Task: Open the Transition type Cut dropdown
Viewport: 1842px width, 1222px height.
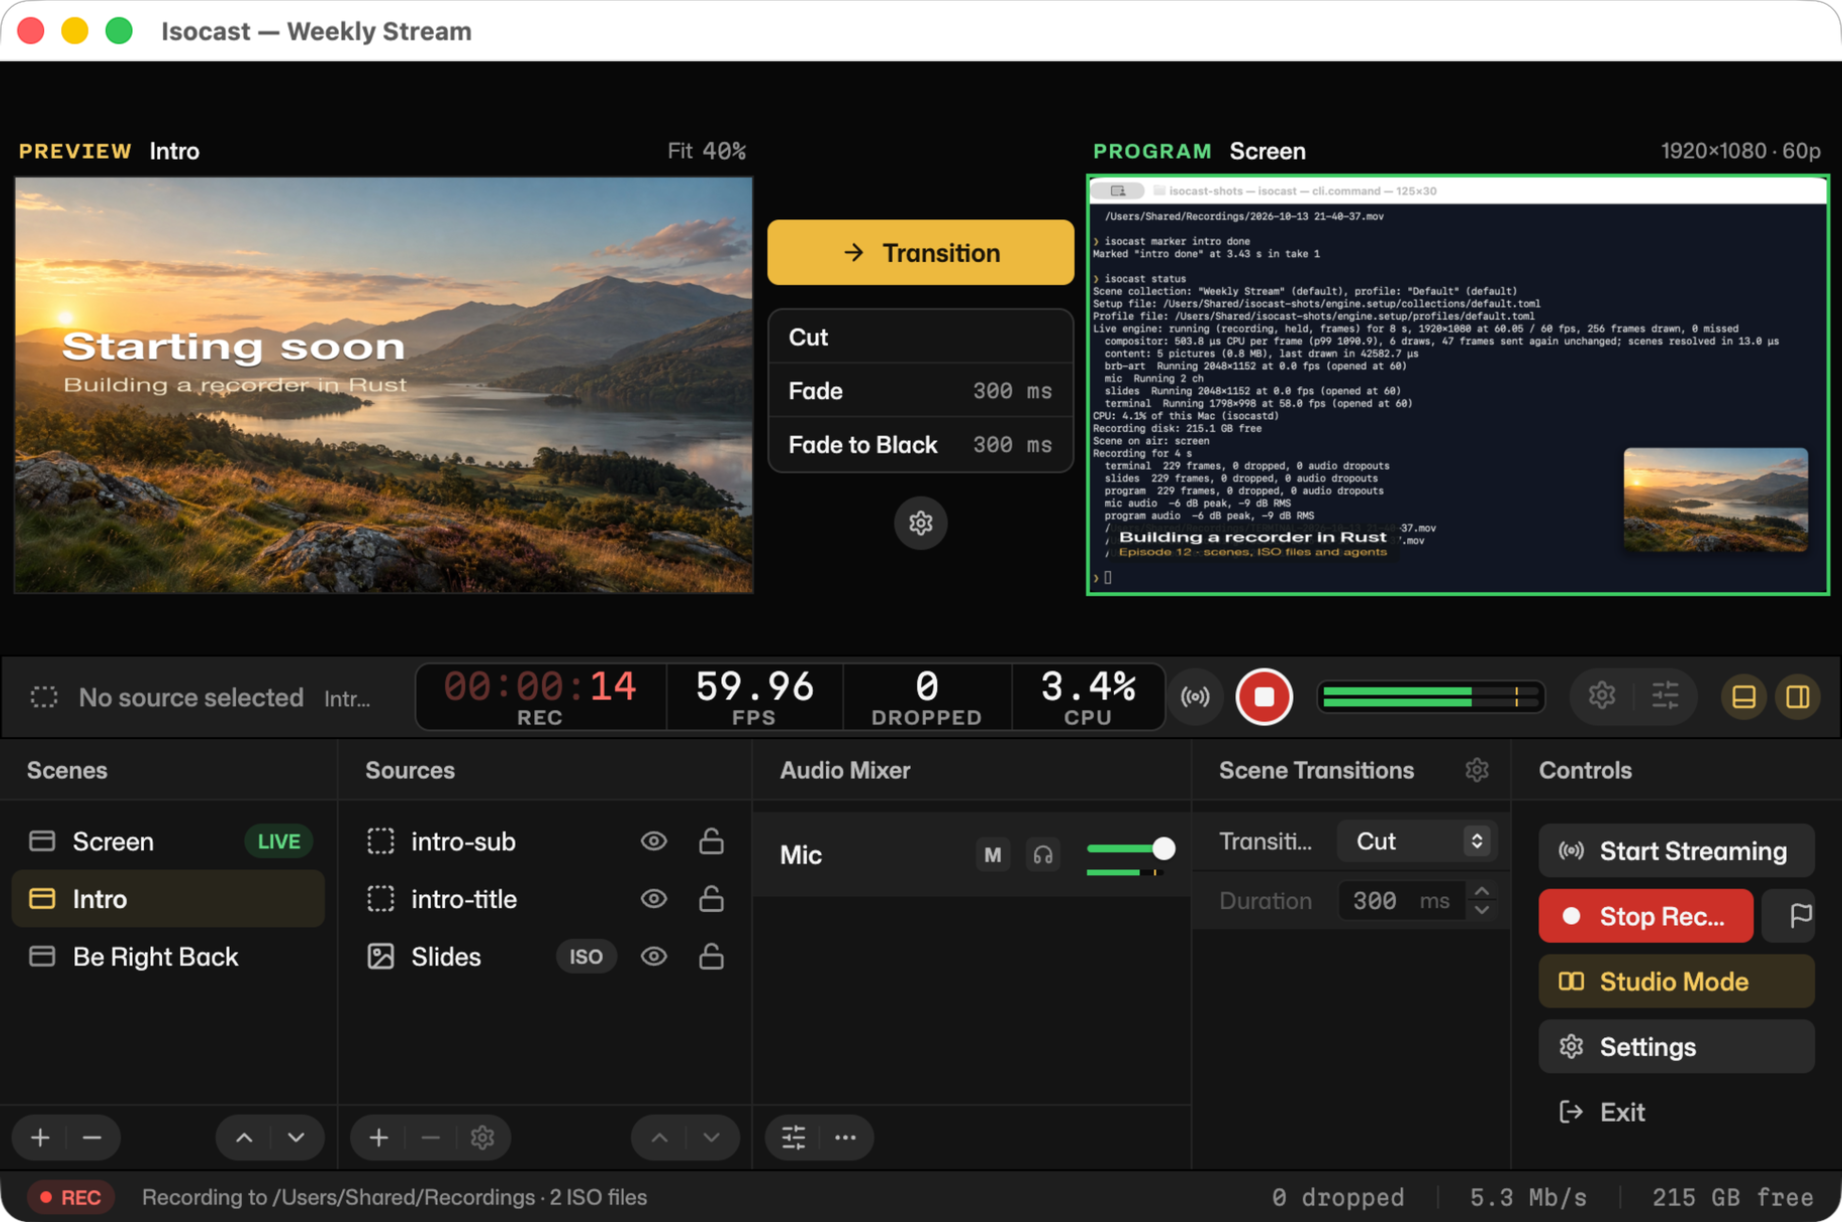Action: coord(1417,842)
